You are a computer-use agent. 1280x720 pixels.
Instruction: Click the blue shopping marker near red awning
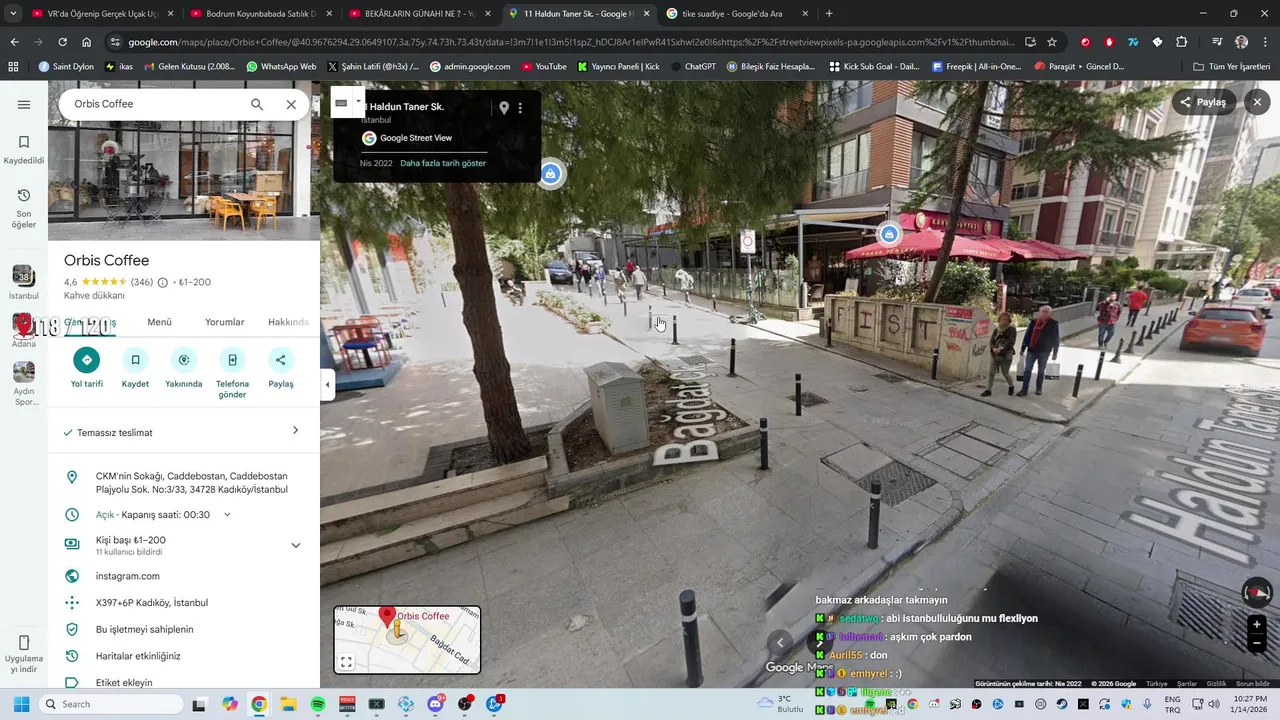(889, 234)
